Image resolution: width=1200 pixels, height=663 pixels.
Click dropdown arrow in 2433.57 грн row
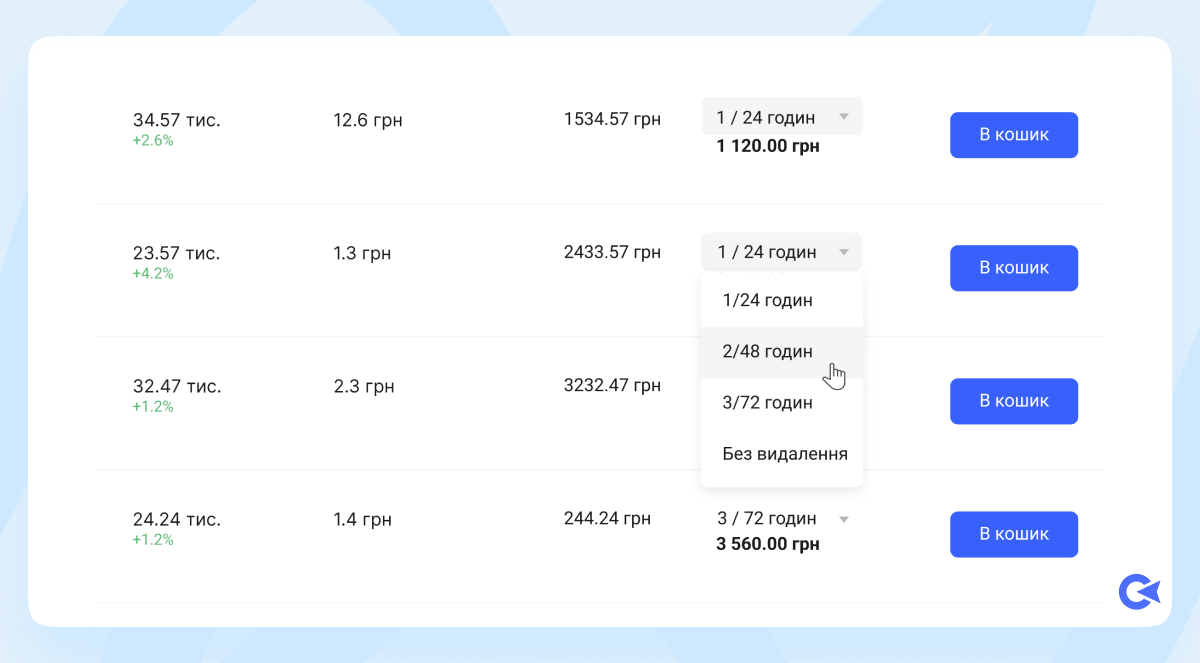point(843,252)
